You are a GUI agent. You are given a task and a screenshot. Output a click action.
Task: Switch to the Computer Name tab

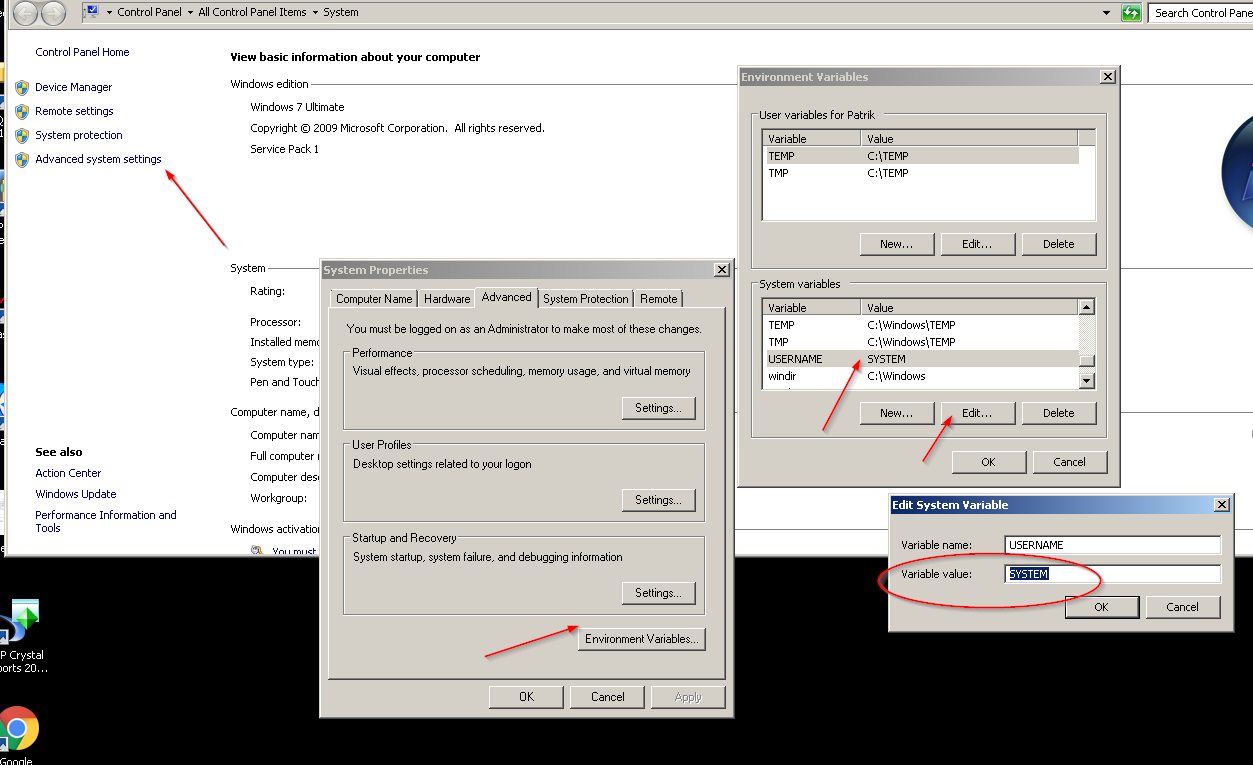[x=374, y=299]
